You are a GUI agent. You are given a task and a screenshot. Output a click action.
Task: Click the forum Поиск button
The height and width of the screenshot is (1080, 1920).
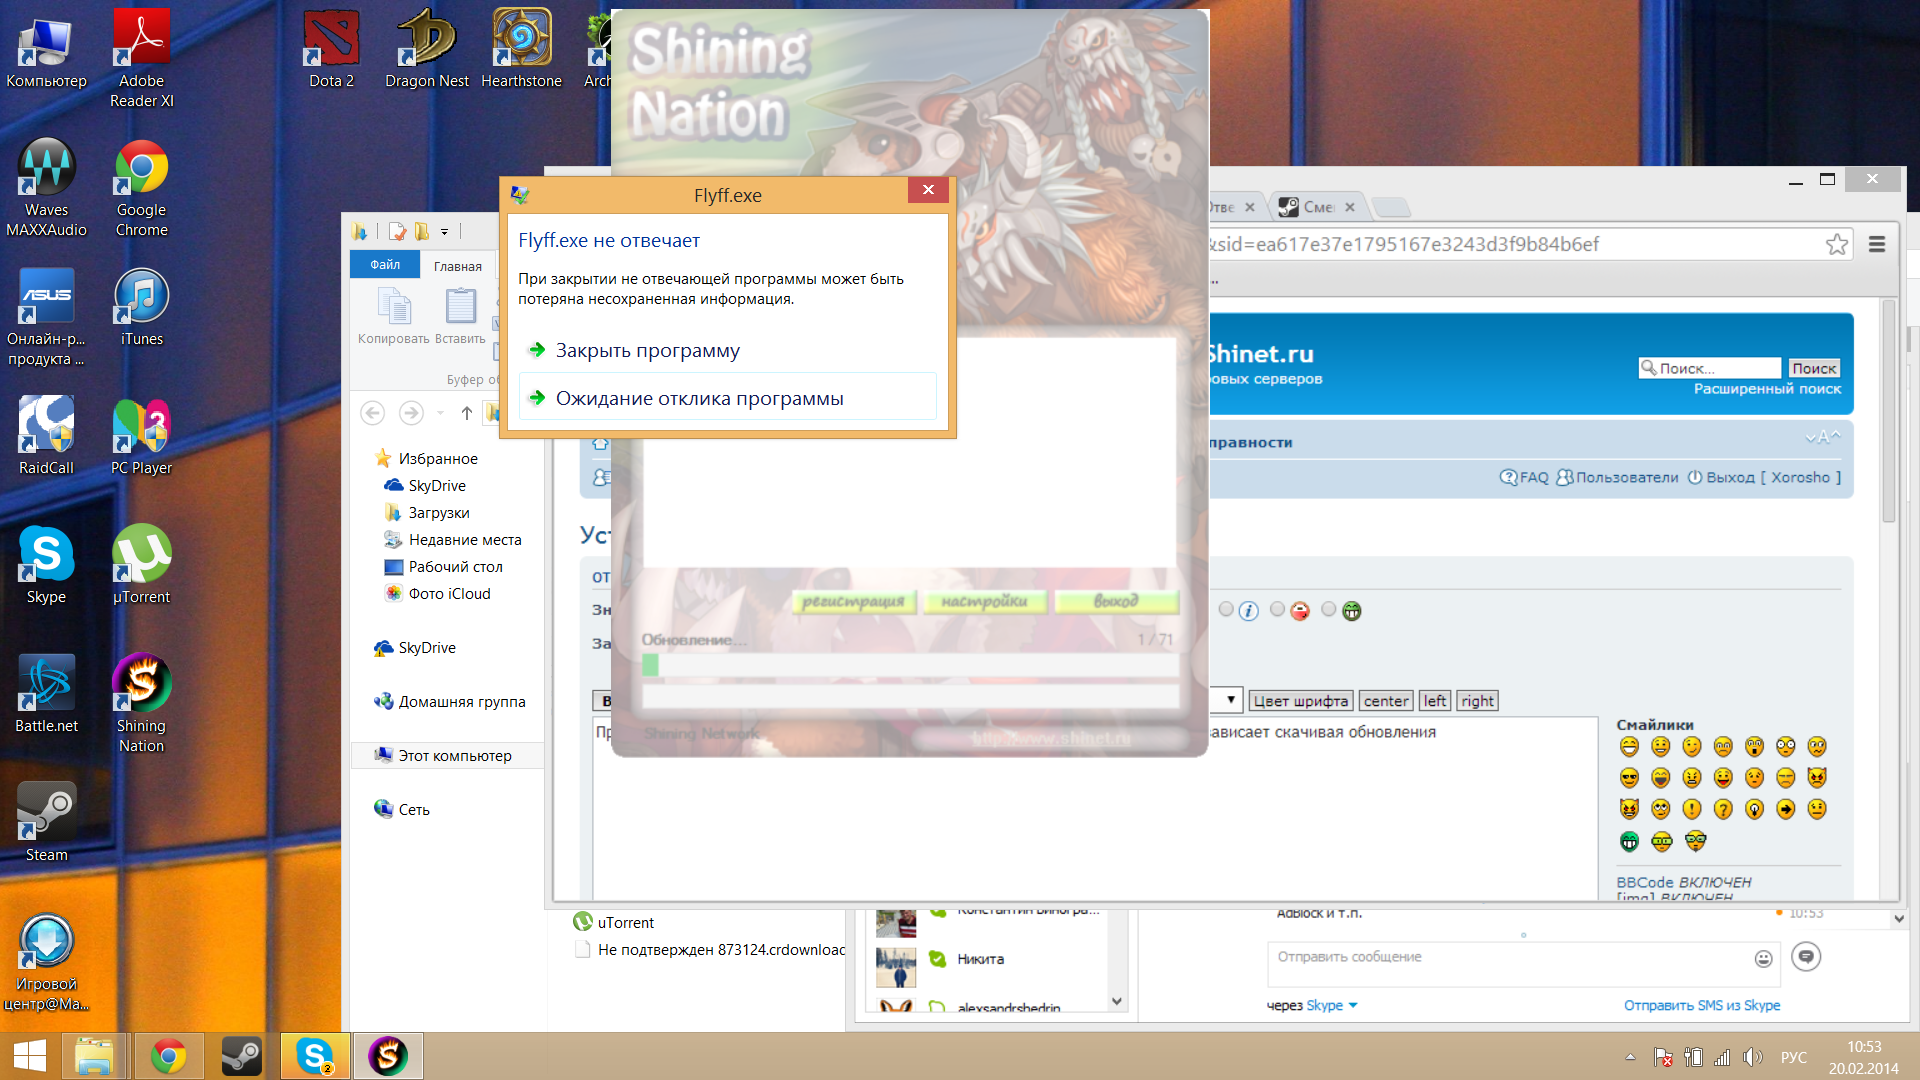pyautogui.click(x=1813, y=368)
